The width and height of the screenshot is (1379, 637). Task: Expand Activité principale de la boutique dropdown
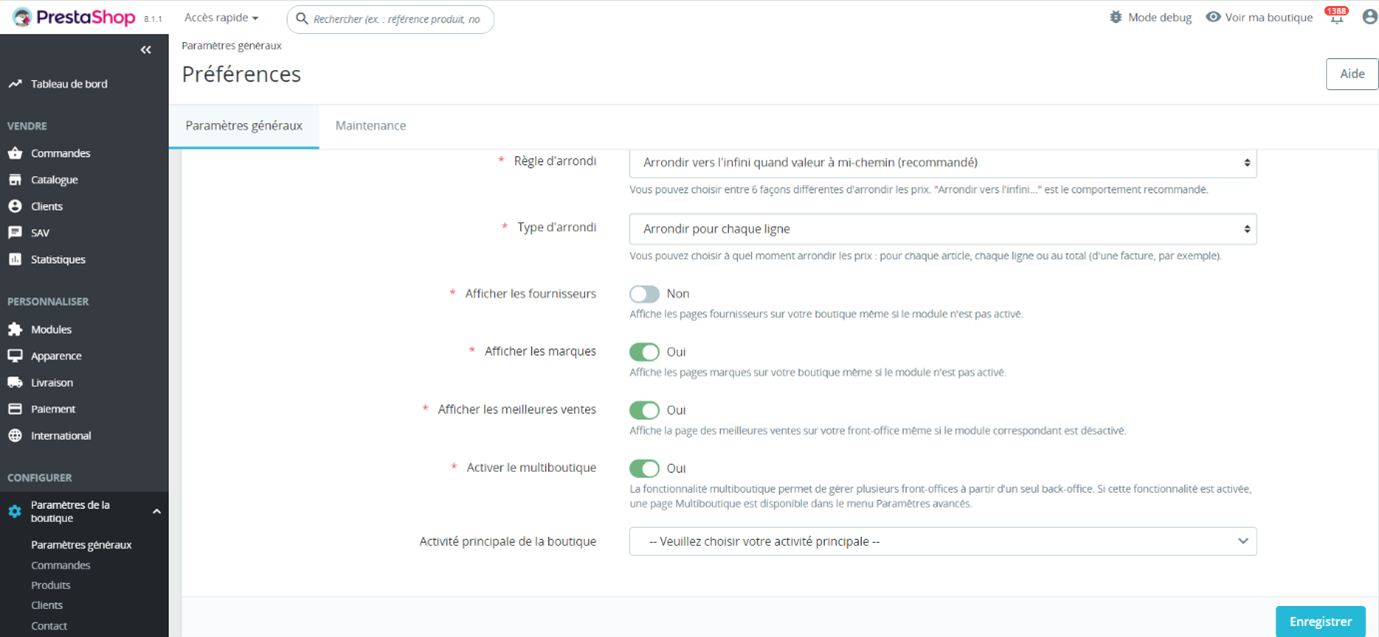942,541
